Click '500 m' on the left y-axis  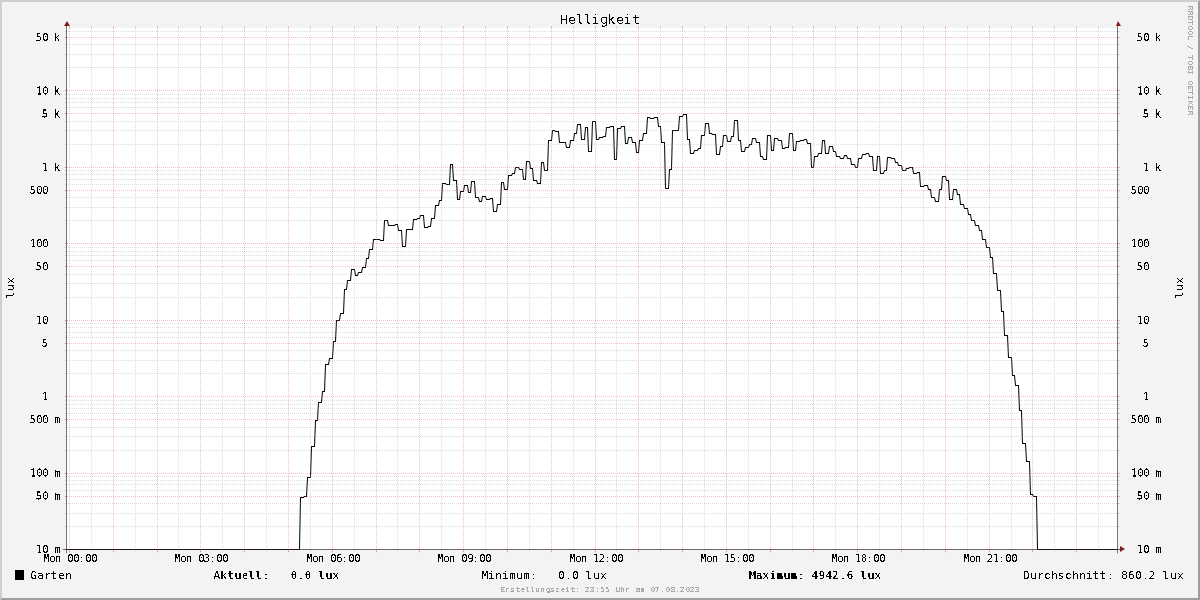(43, 420)
